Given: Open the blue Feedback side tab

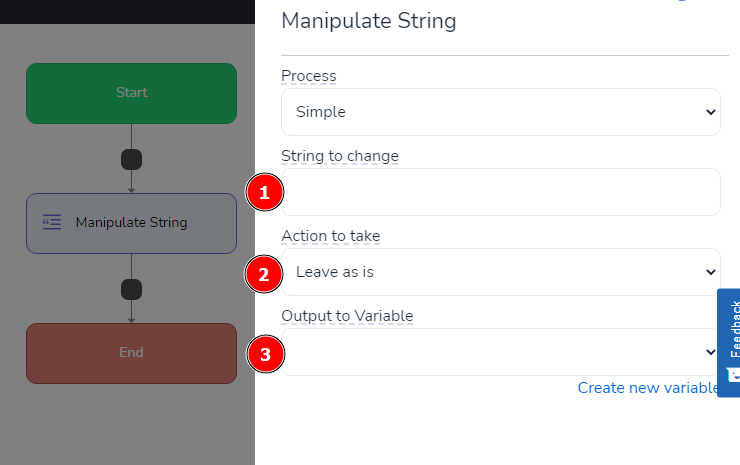Looking at the screenshot, I should tap(729, 343).
